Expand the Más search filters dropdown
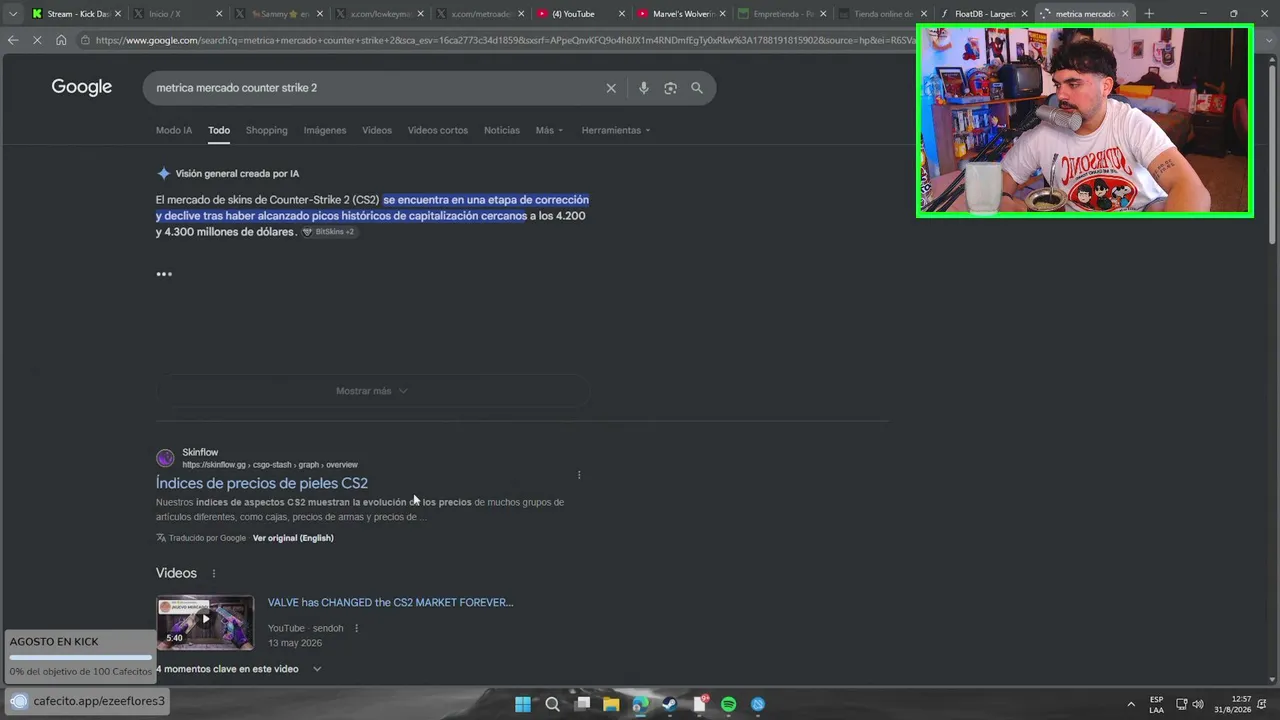 coord(549,130)
